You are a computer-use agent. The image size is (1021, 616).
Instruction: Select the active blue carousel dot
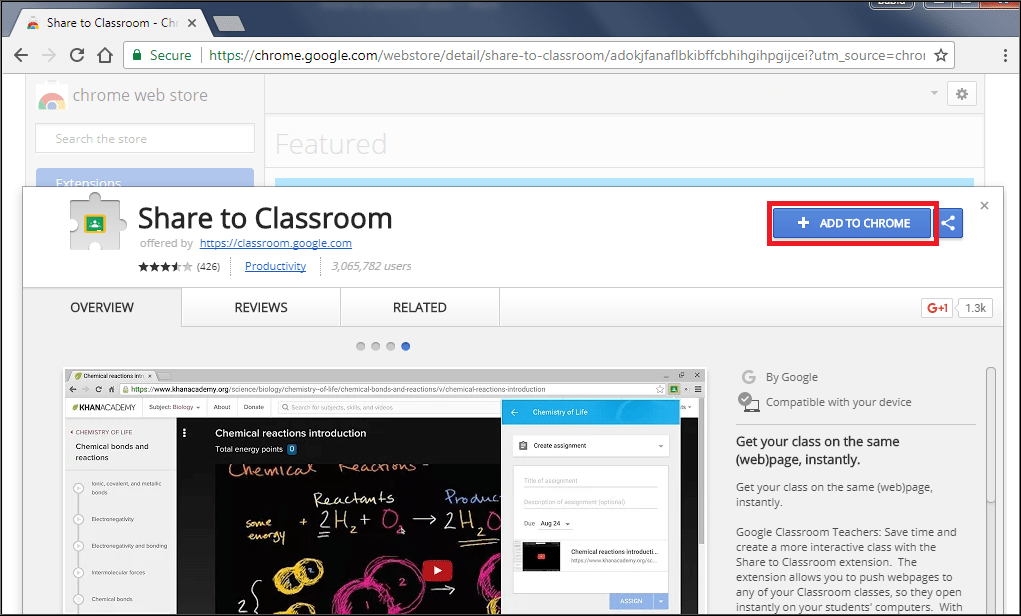(x=406, y=346)
